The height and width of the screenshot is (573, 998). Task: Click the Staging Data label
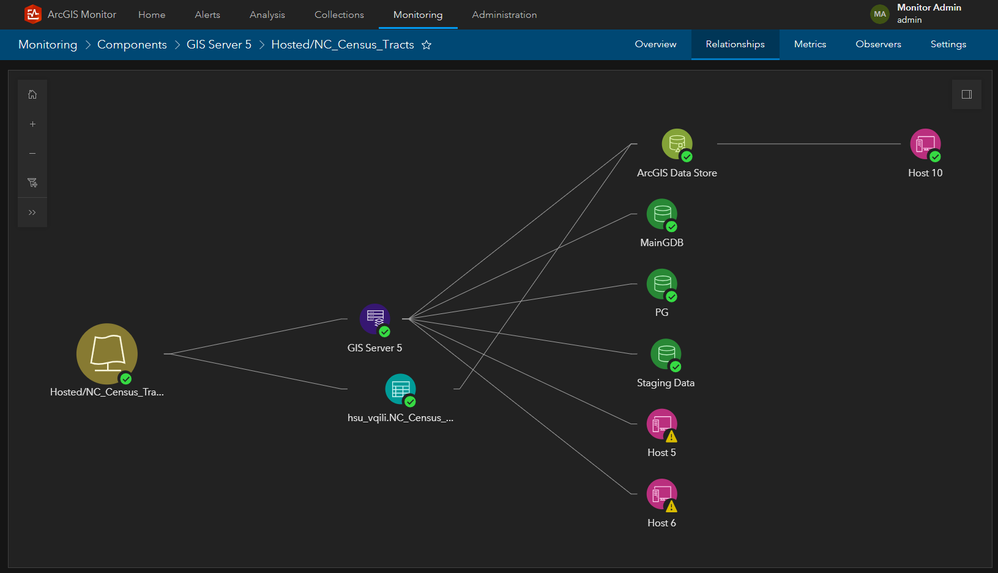[x=666, y=383]
